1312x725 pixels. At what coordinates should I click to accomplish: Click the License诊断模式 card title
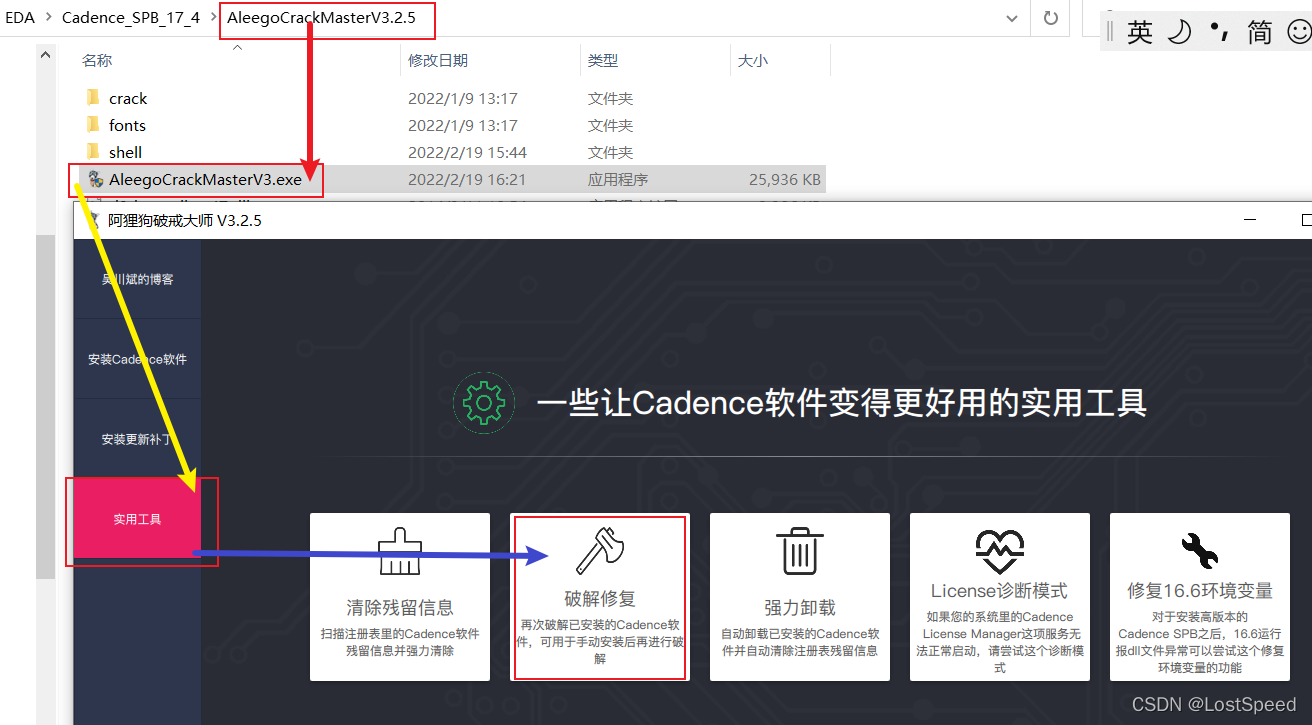(x=999, y=591)
